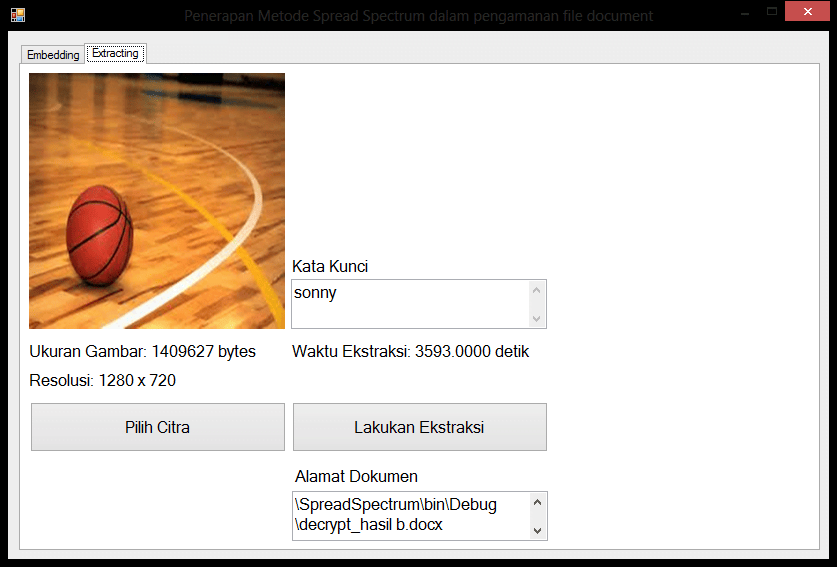
Task: Maximize the application window
Action: click(771, 12)
